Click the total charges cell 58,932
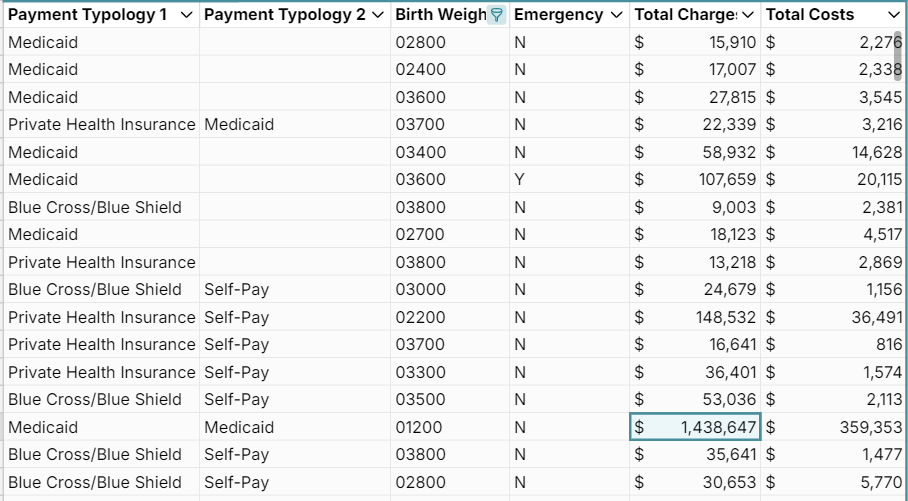908x501 pixels. point(695,152)
